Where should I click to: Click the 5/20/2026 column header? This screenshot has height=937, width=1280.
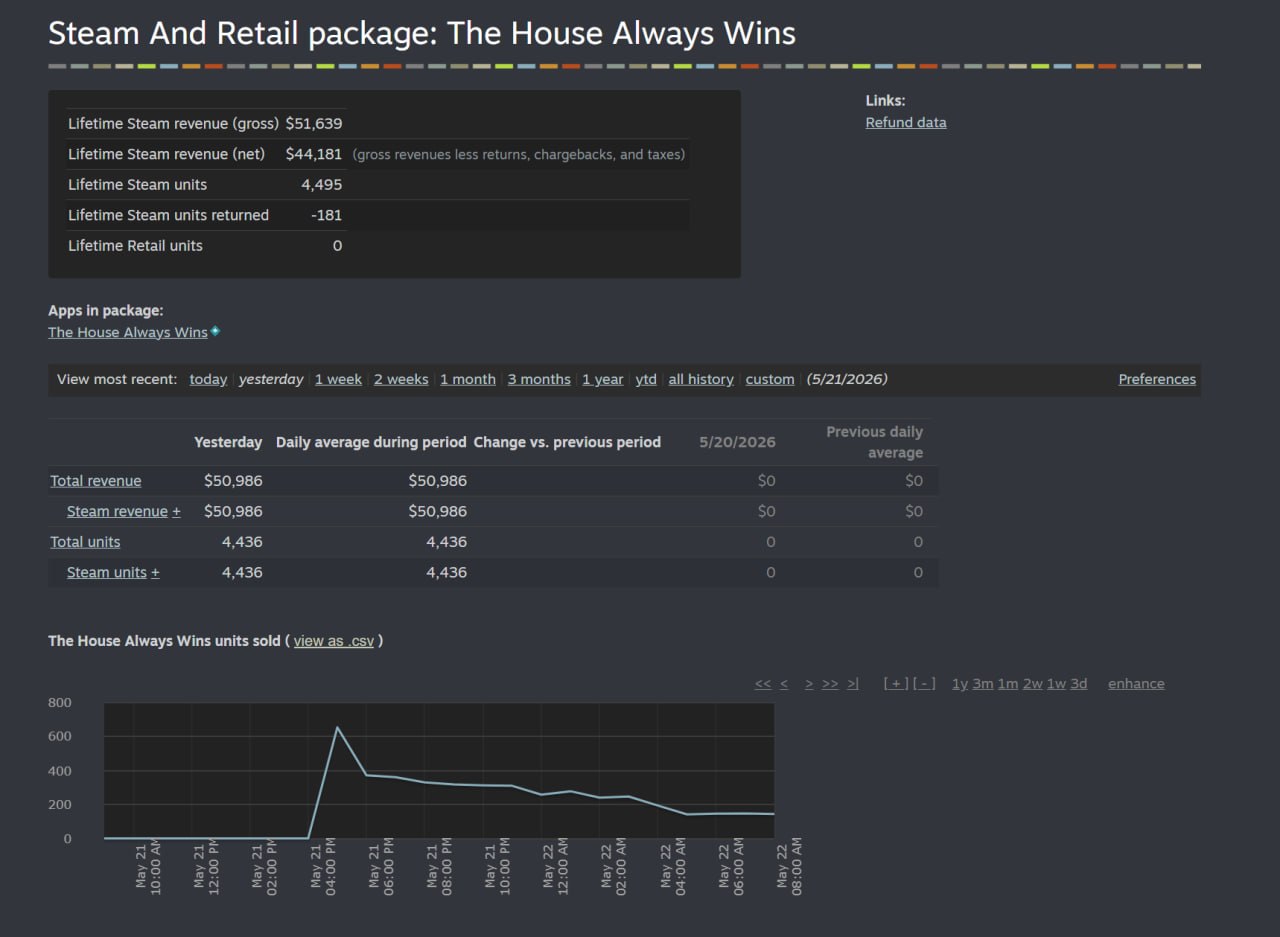(737, 442)
